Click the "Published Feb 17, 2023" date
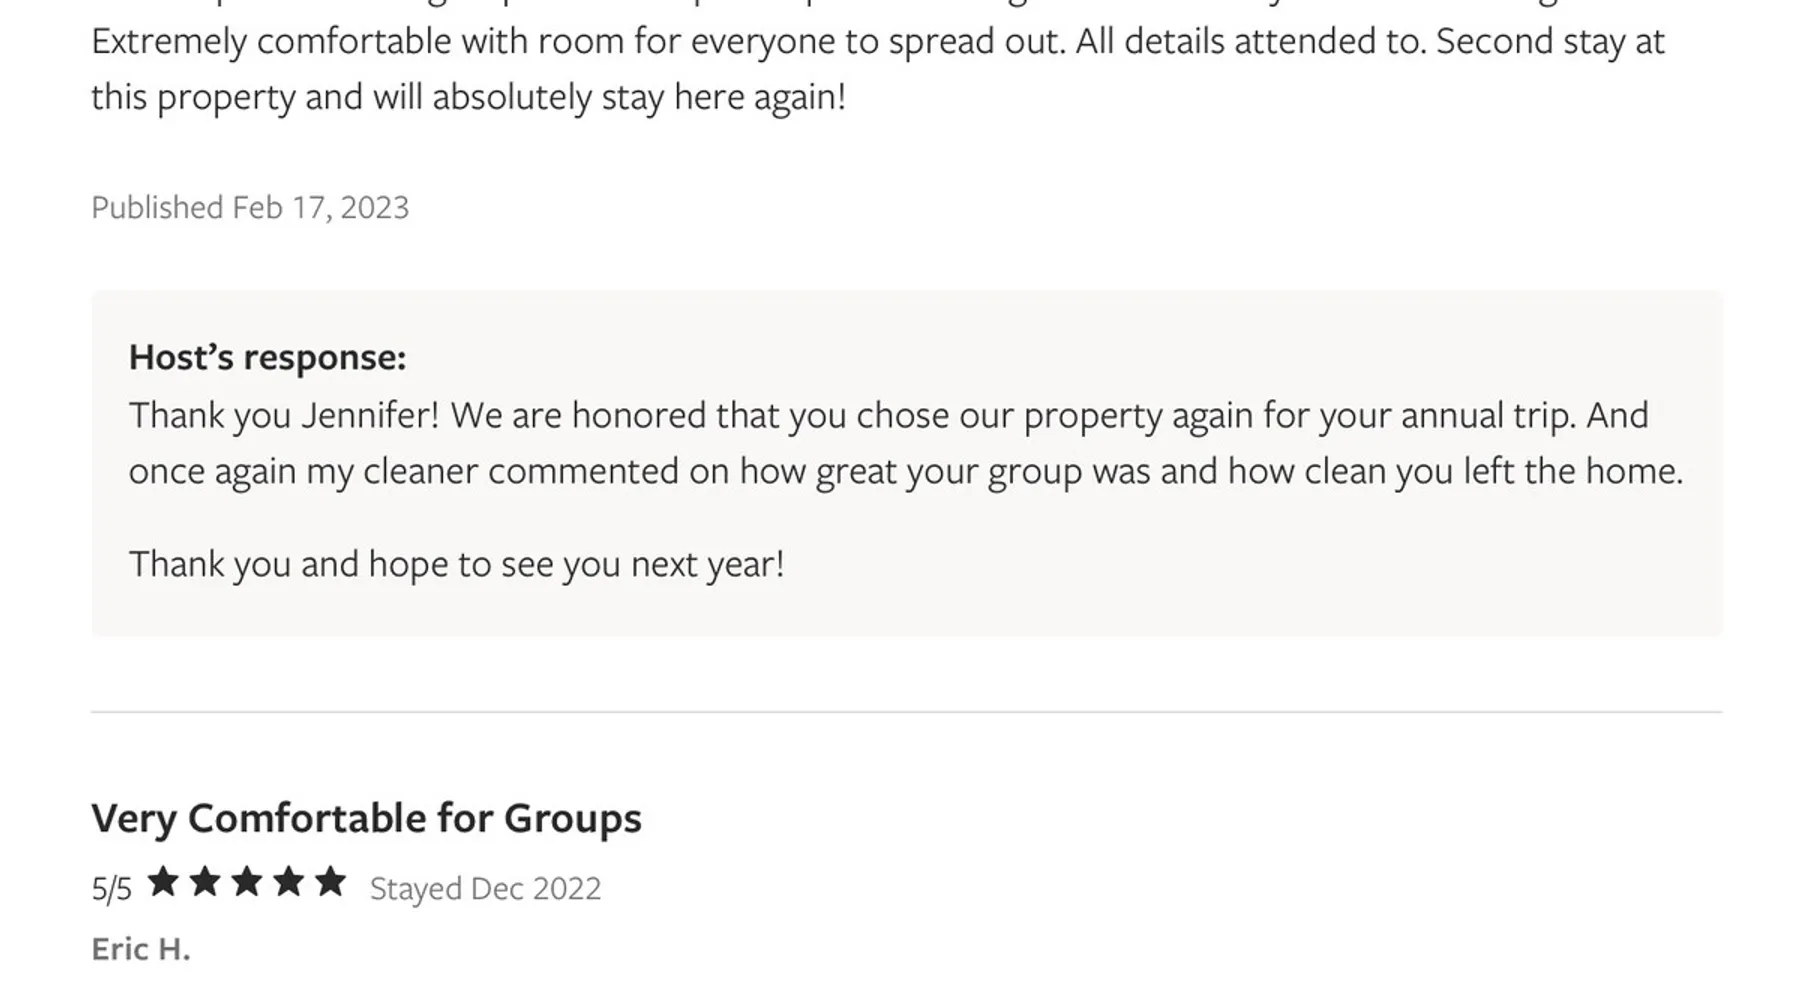The height and width of the screenshot is (1000, 1800). pos(250,207)
